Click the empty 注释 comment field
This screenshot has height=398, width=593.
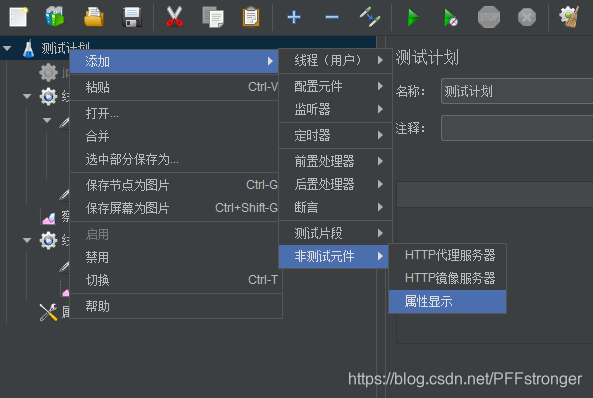517,128
